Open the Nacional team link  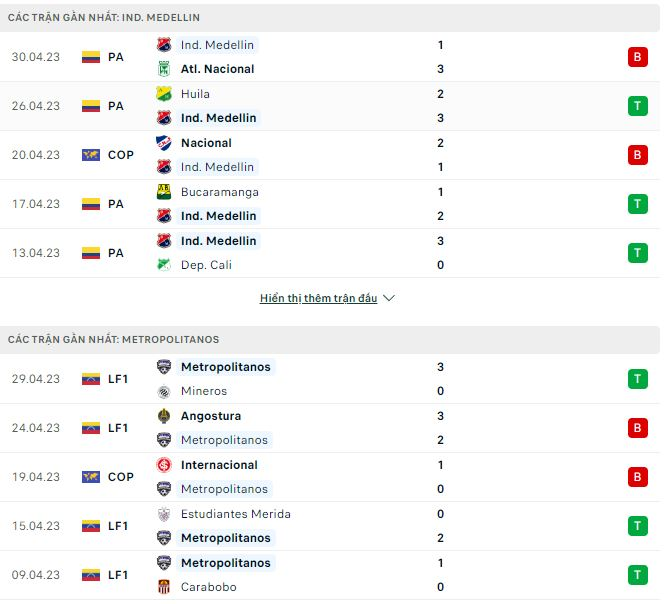208,143
